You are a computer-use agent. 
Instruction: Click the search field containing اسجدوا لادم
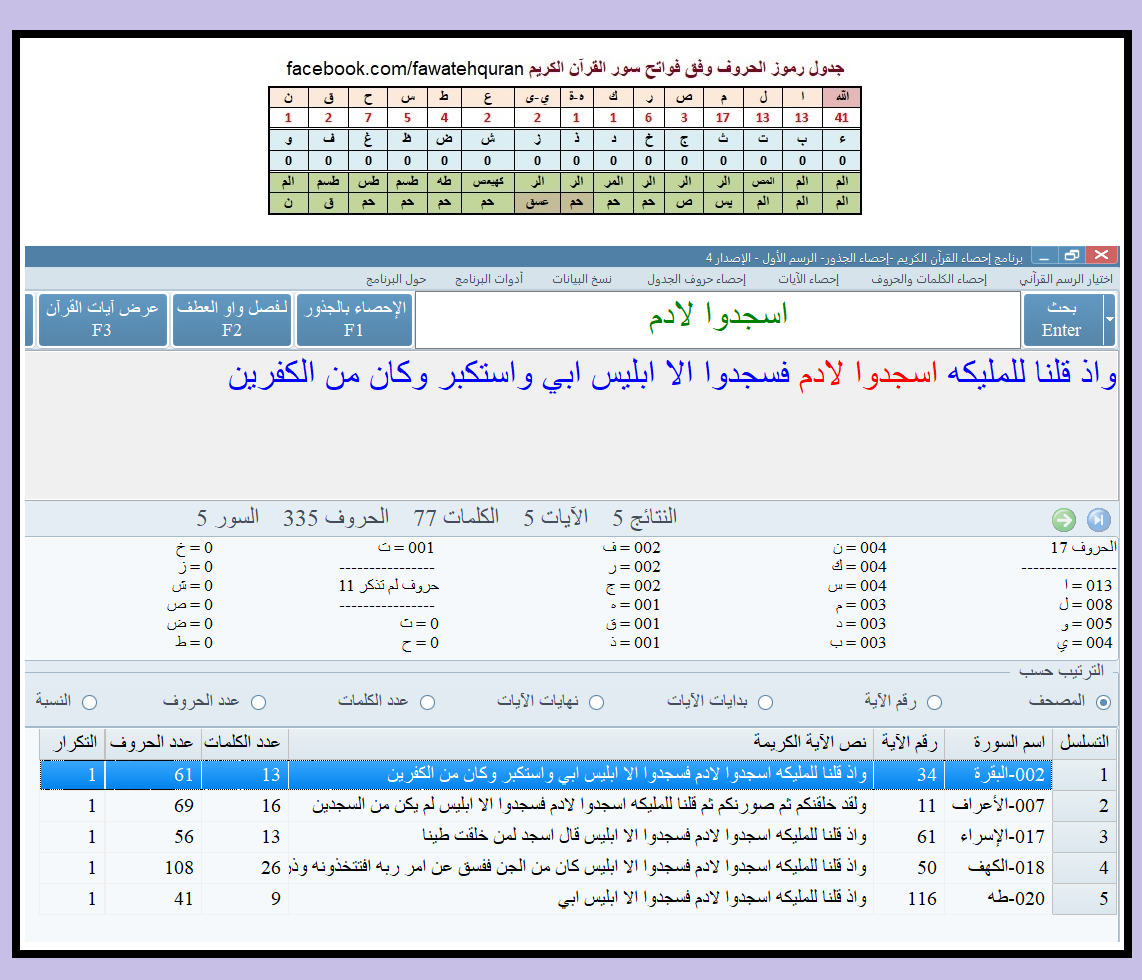(717, 320)
